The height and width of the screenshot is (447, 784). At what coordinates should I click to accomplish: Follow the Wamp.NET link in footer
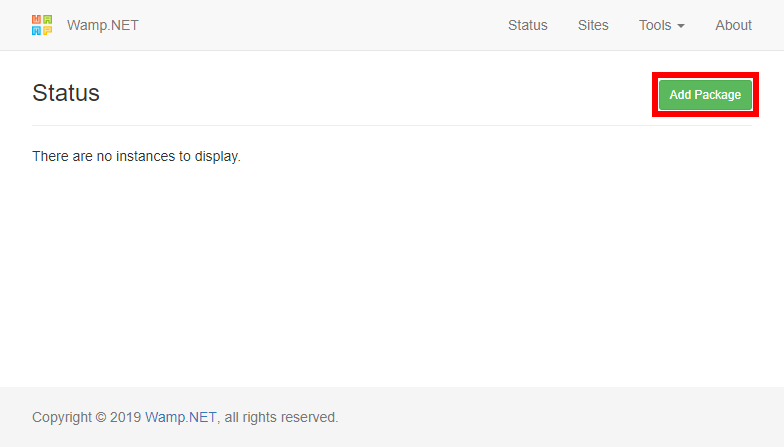[180, 417]
